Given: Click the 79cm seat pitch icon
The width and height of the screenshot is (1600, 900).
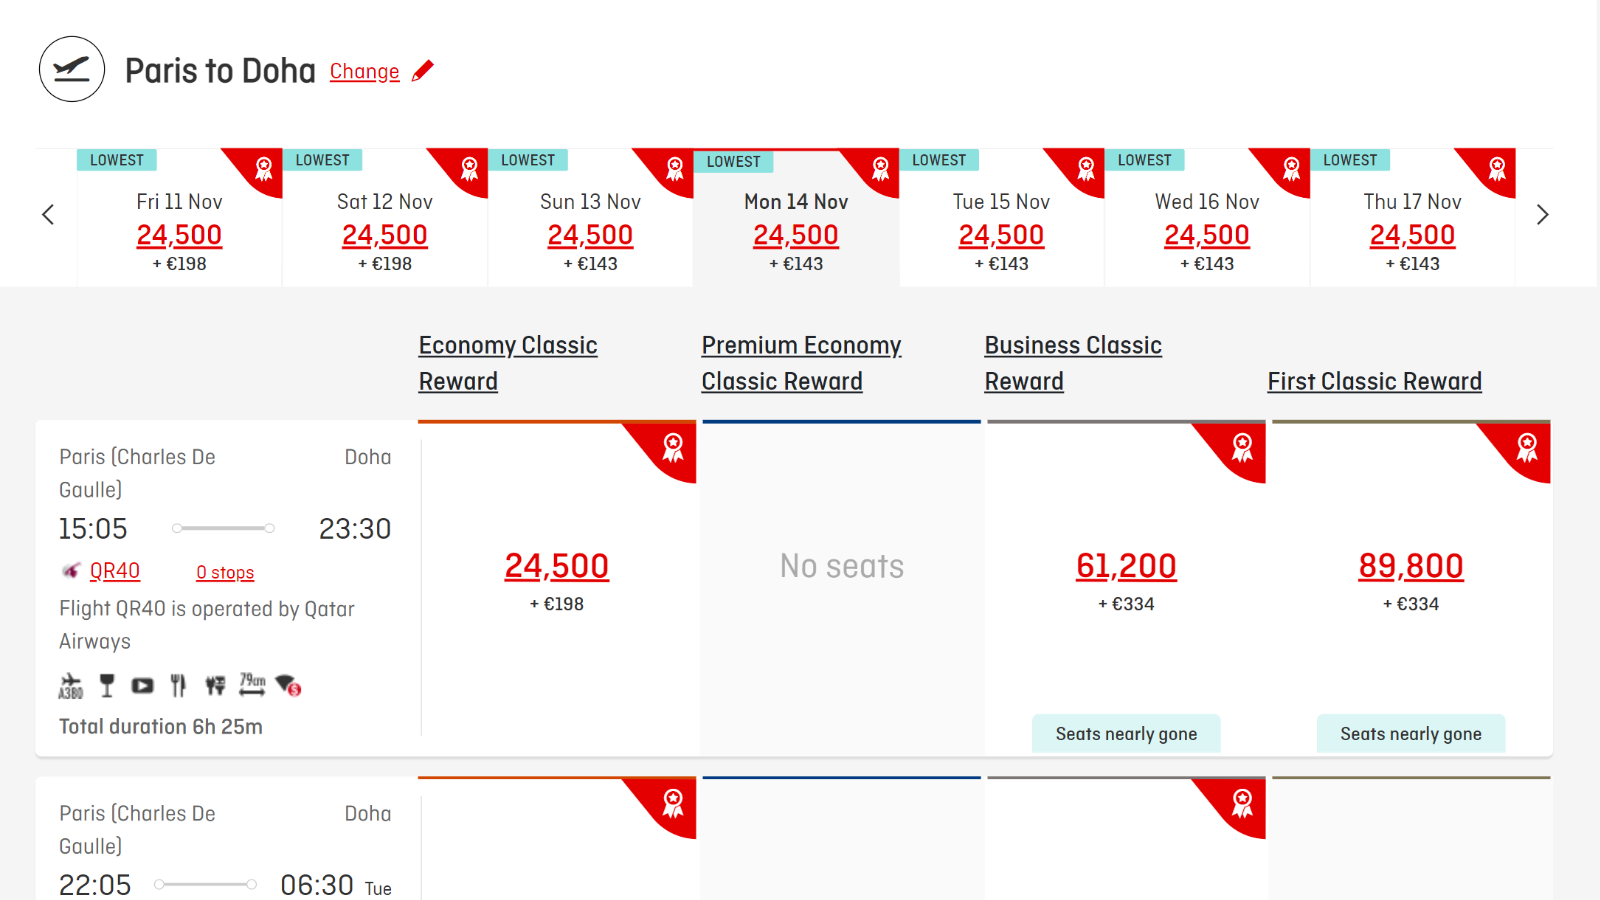Looking at the screenshot, I should pos(252,684).
